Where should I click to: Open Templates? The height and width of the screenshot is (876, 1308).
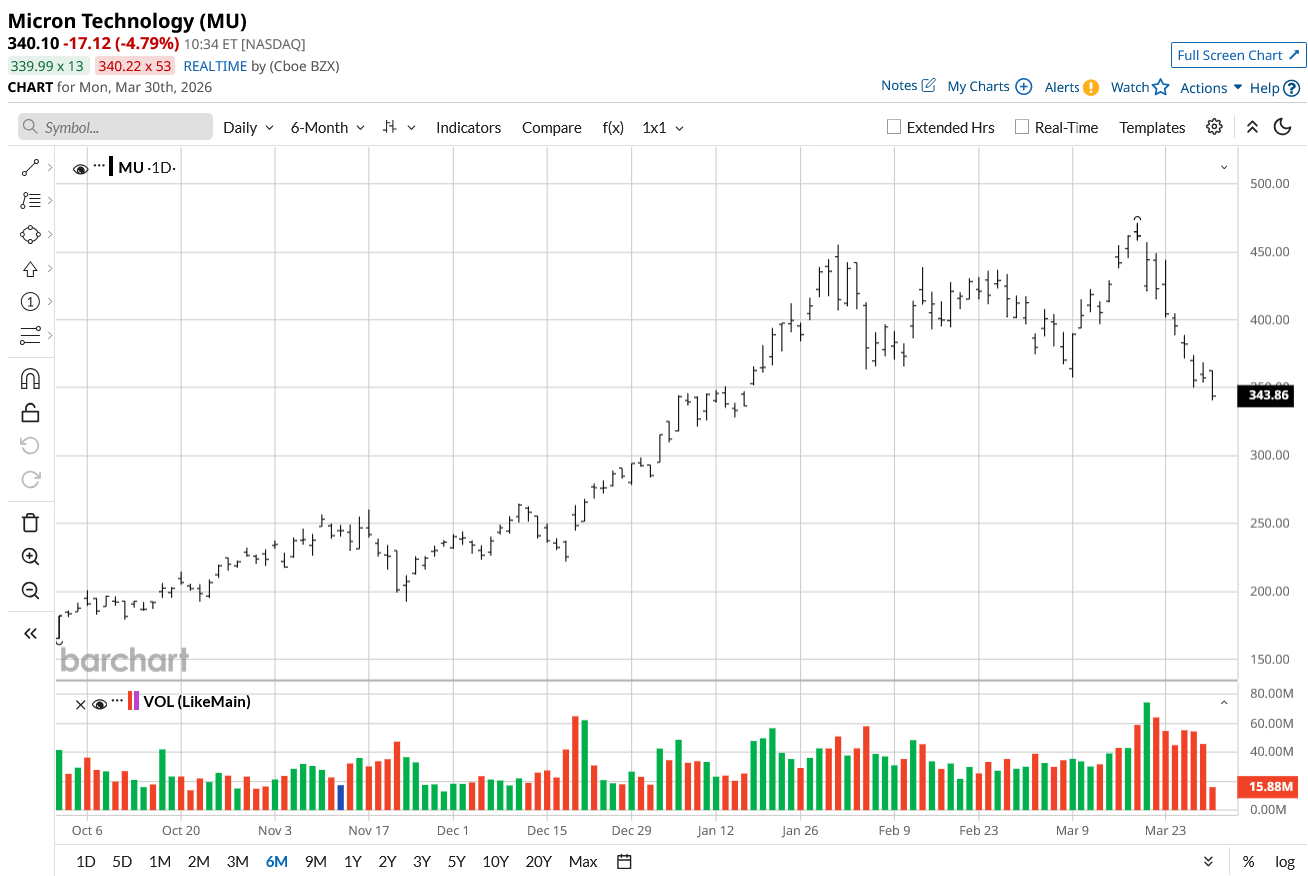coord(1152,127)
